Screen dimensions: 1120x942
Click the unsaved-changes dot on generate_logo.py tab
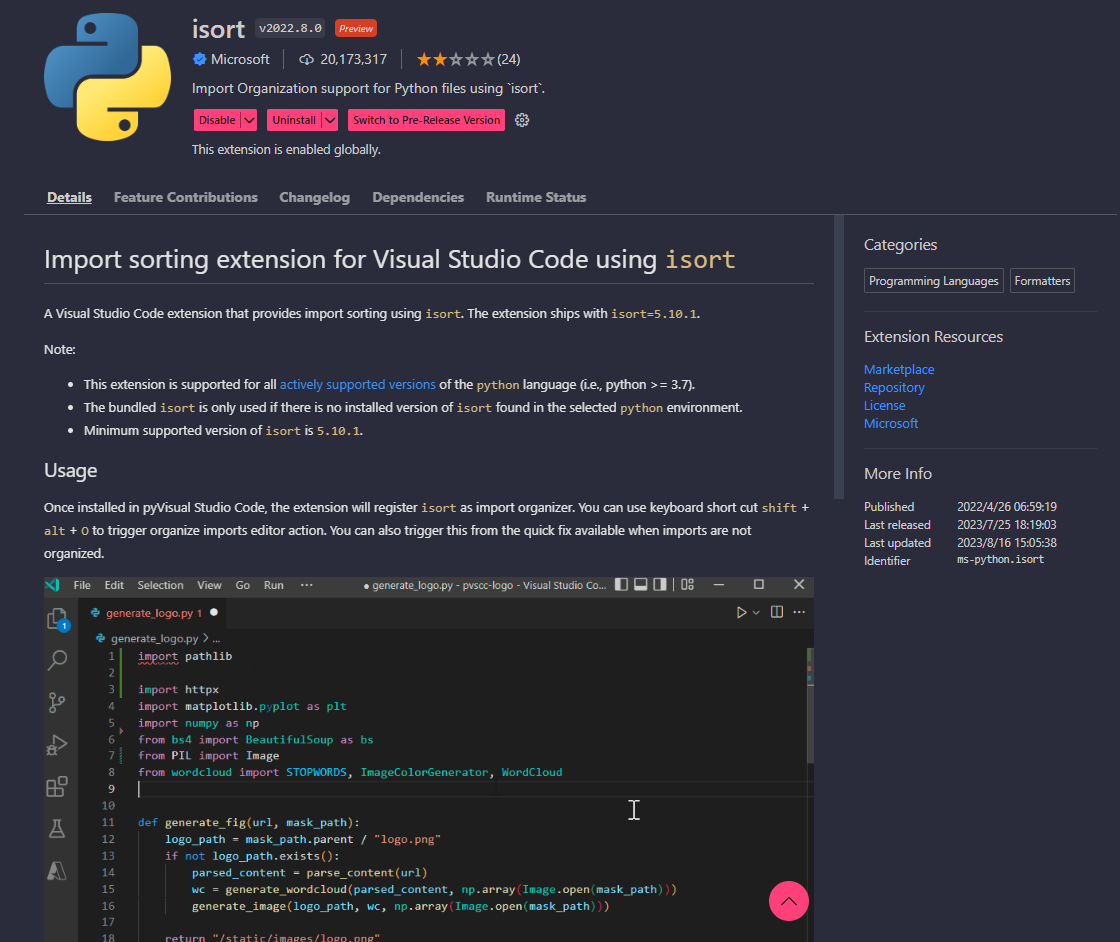214,612
